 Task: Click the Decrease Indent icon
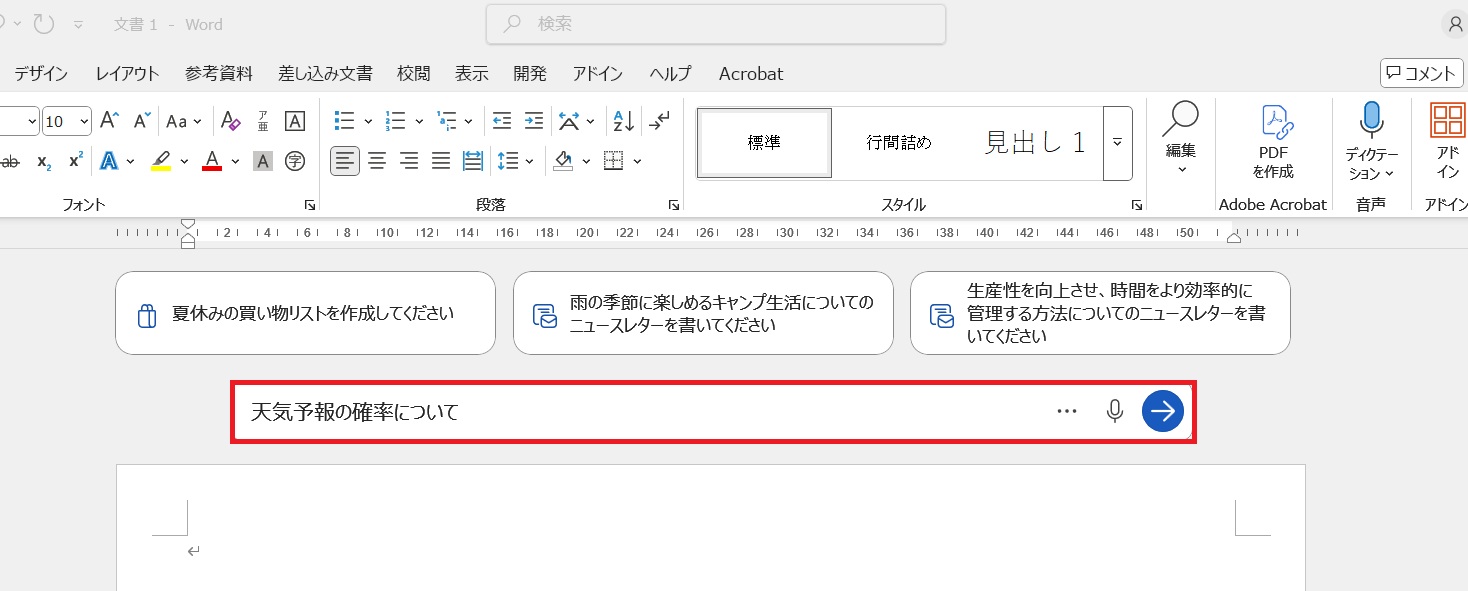click(x=502, y=122)
